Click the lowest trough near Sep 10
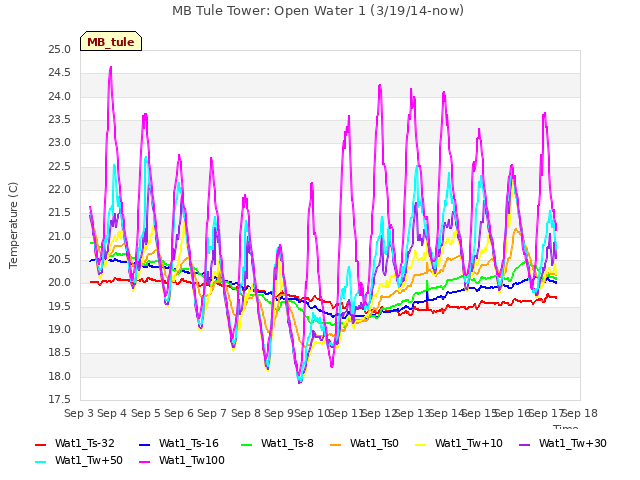This screenshot has width=640, height=480. (x=300, y=382)
